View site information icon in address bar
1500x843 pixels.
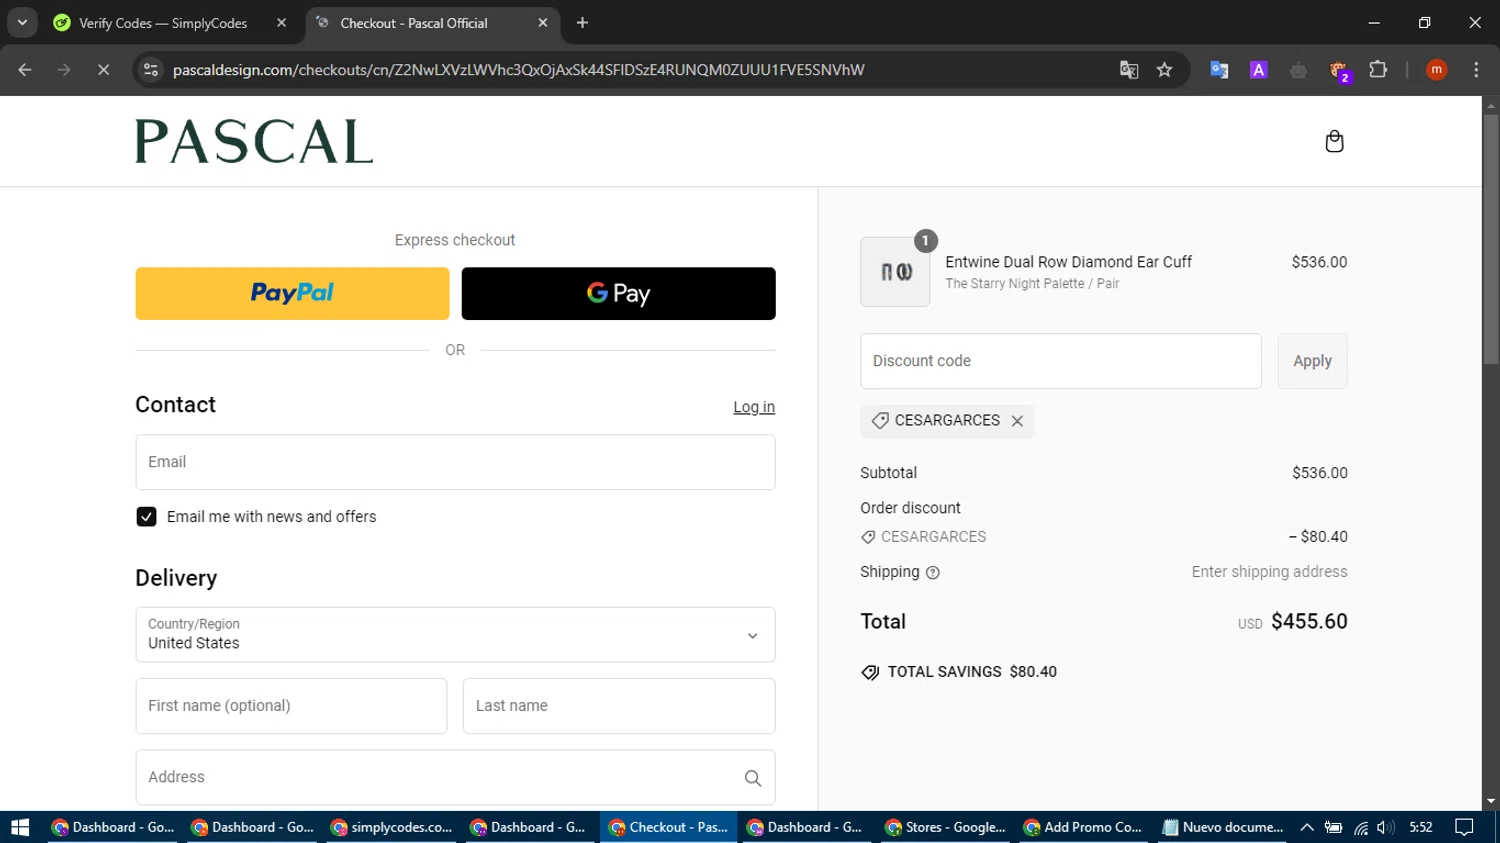pyautogui.click(x=151, y=70)
